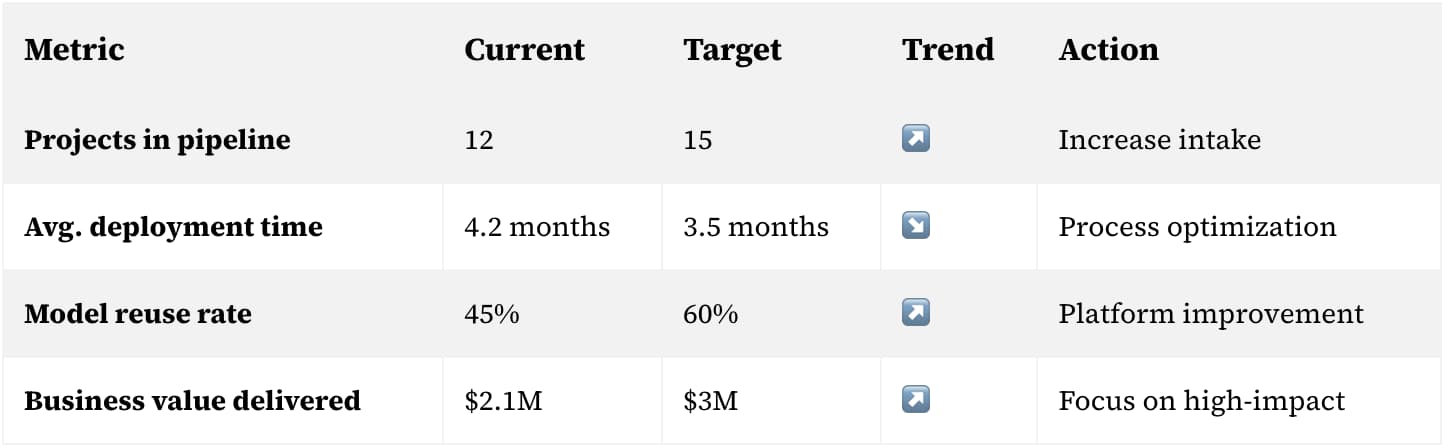This screenshot has height=446, width=1442.
Task: Select the Current column header
Action: [x=525, y=49]
